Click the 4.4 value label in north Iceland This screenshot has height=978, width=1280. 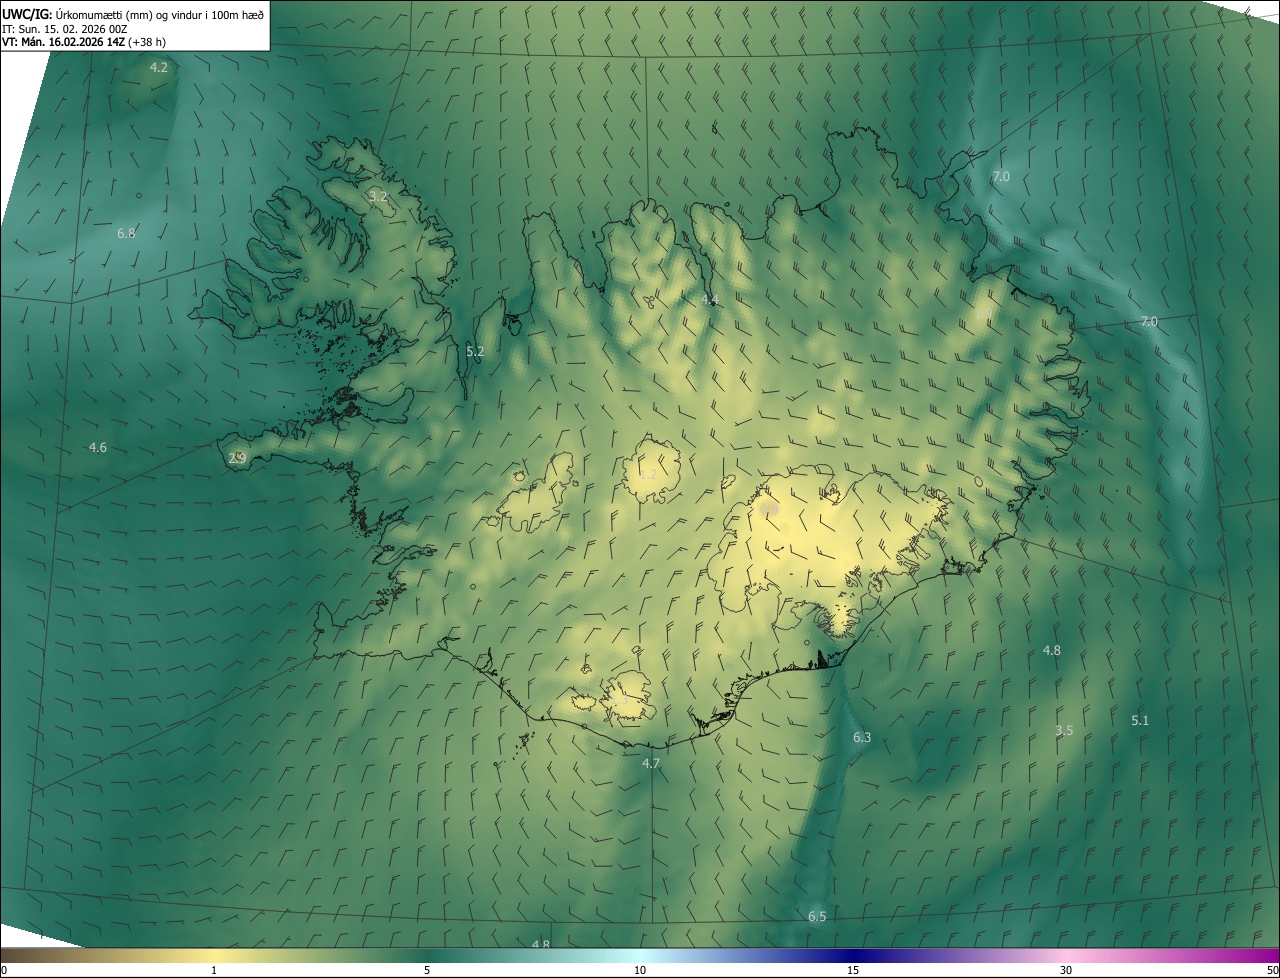point(709,299)
